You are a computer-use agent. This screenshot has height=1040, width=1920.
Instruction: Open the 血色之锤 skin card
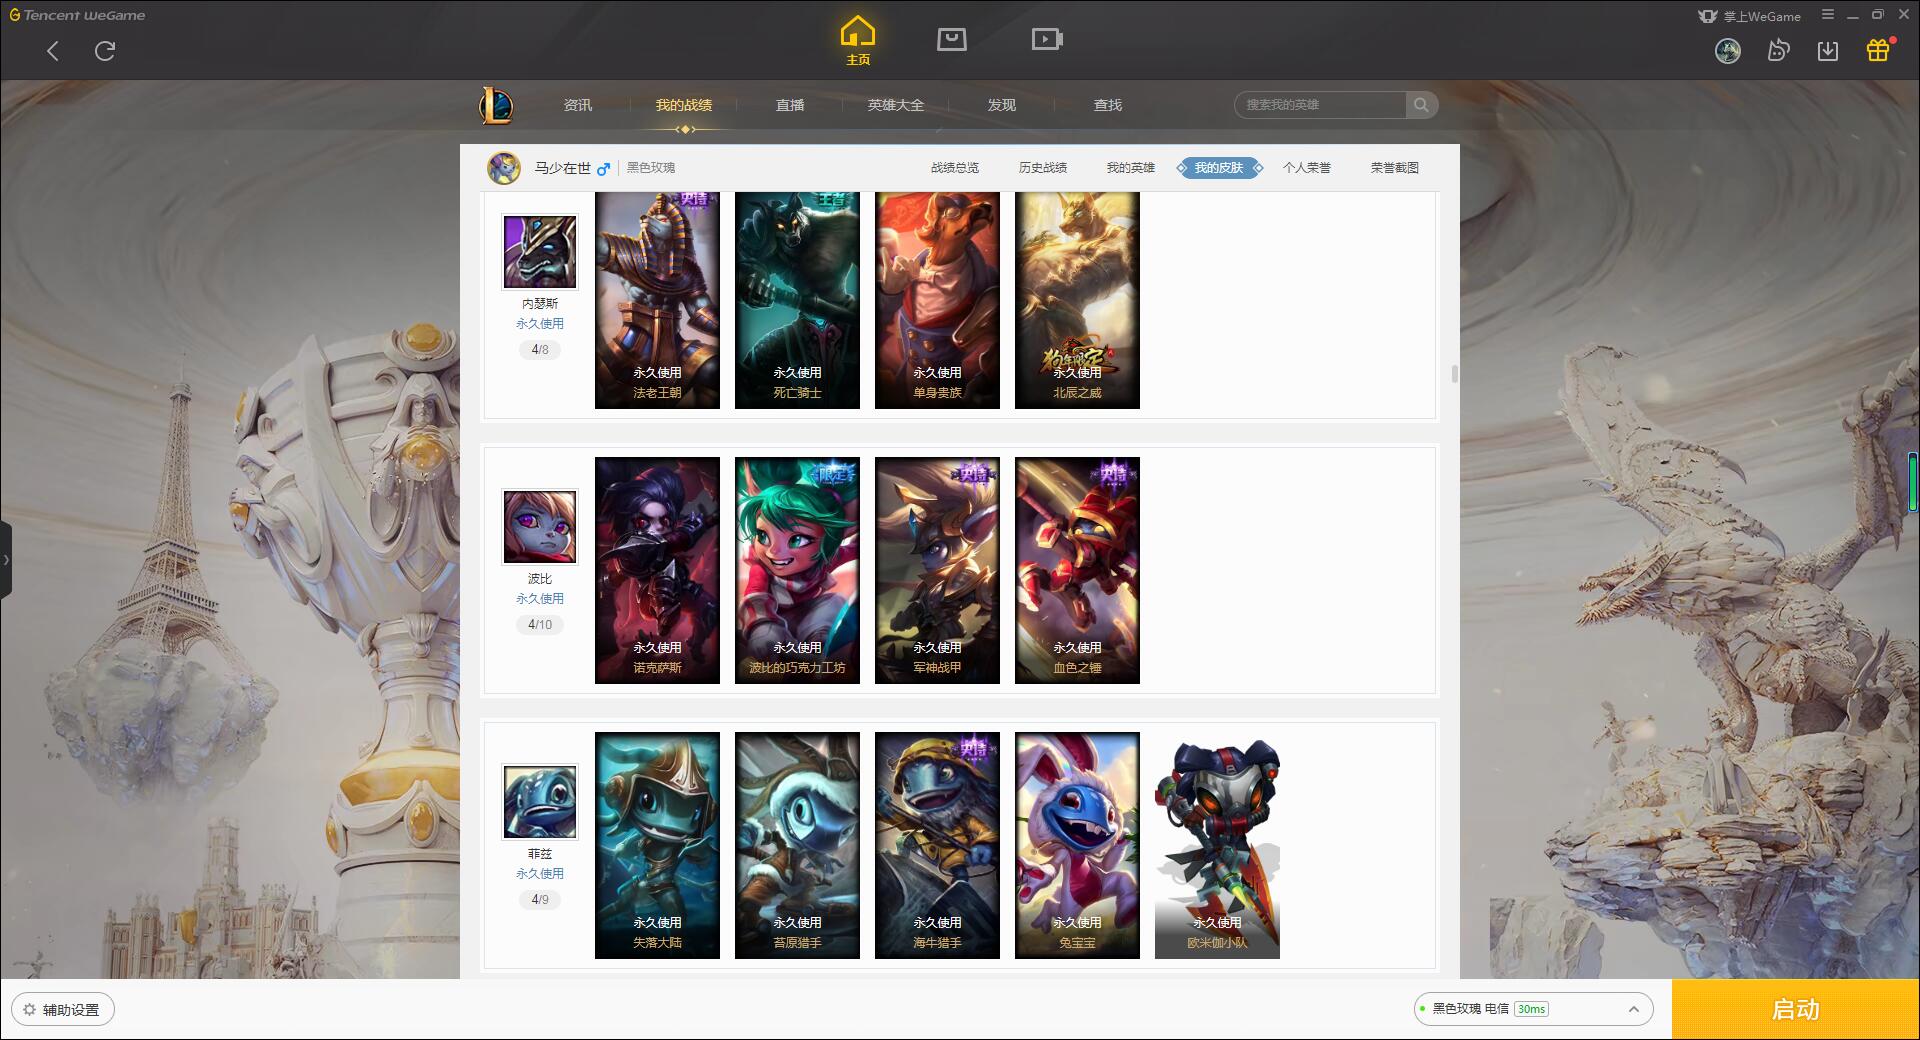click(1077, 570)
